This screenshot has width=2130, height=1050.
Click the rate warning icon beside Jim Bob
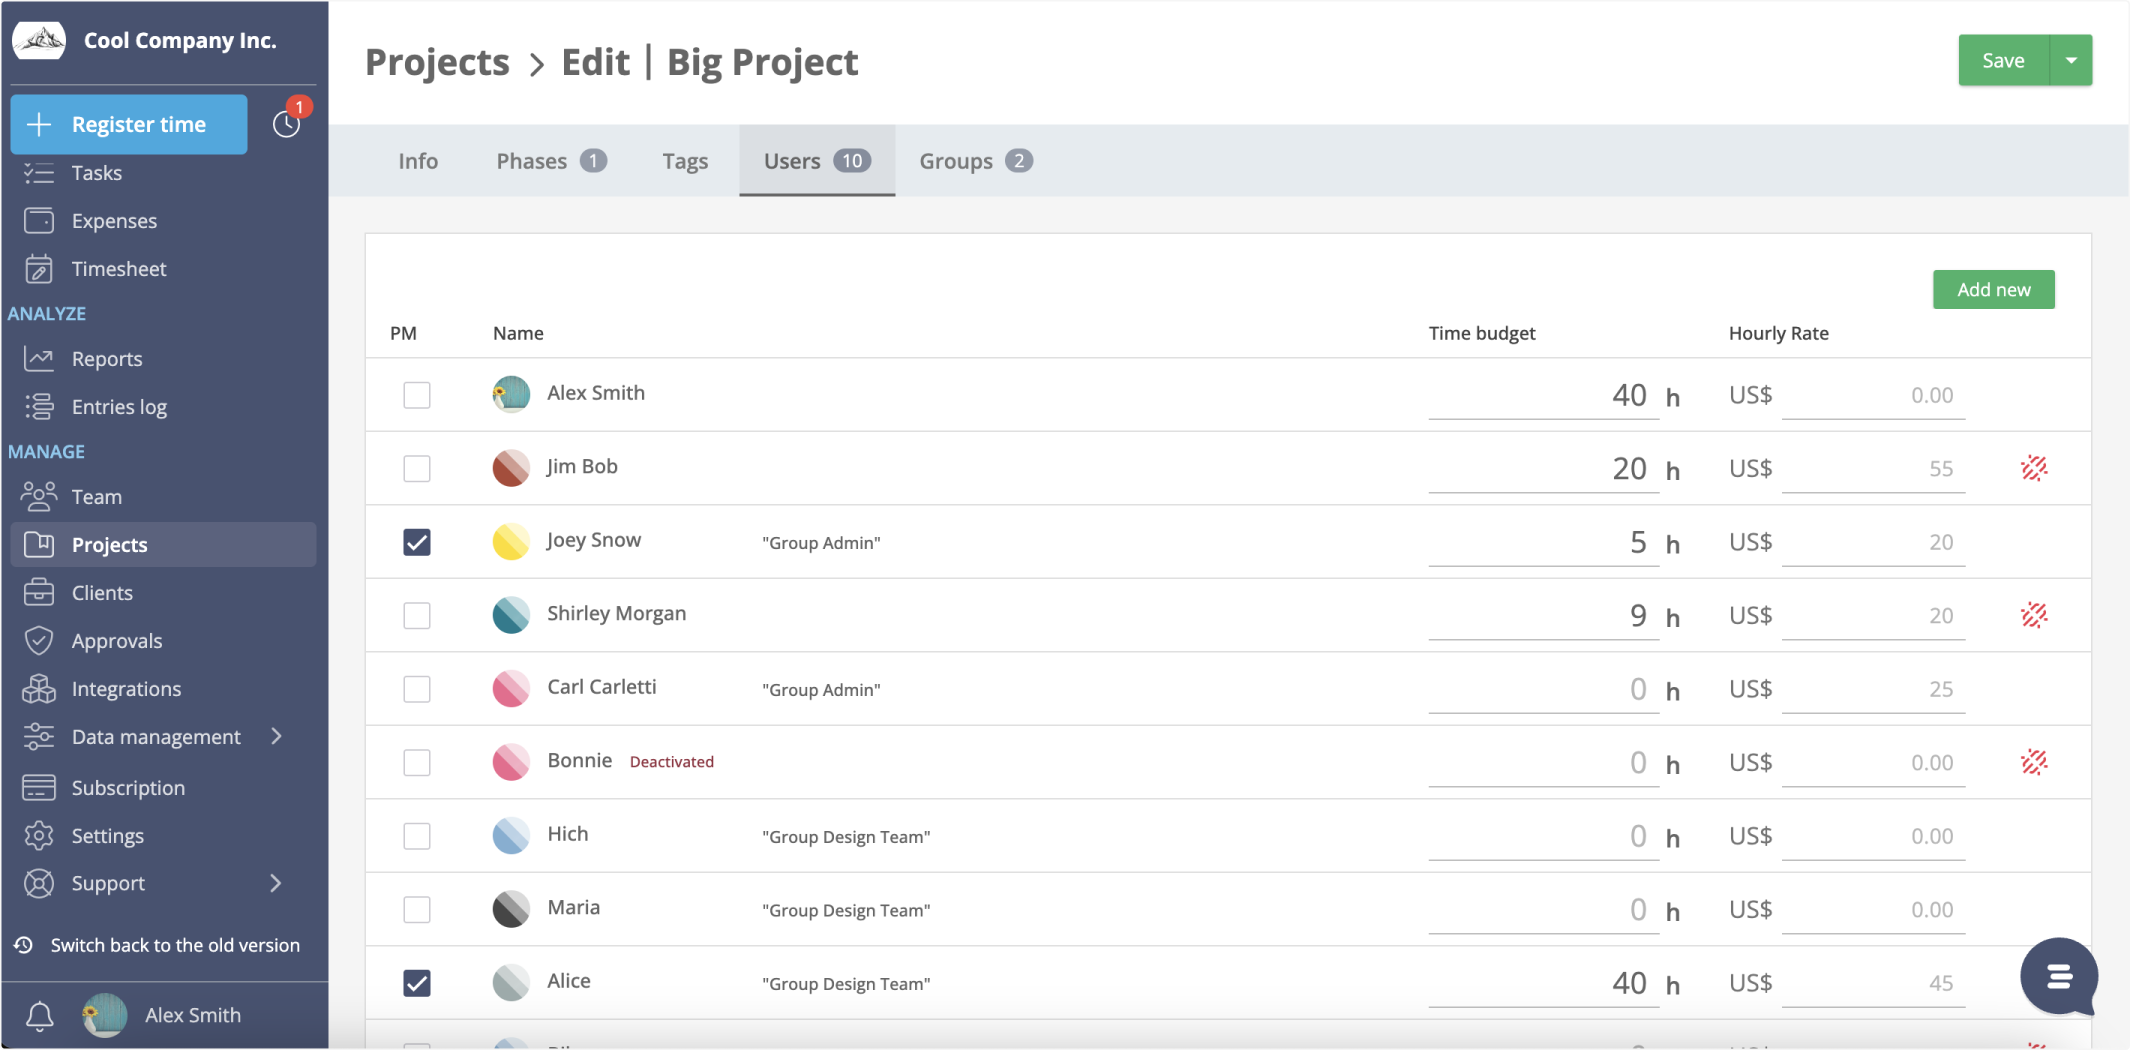2035,467
